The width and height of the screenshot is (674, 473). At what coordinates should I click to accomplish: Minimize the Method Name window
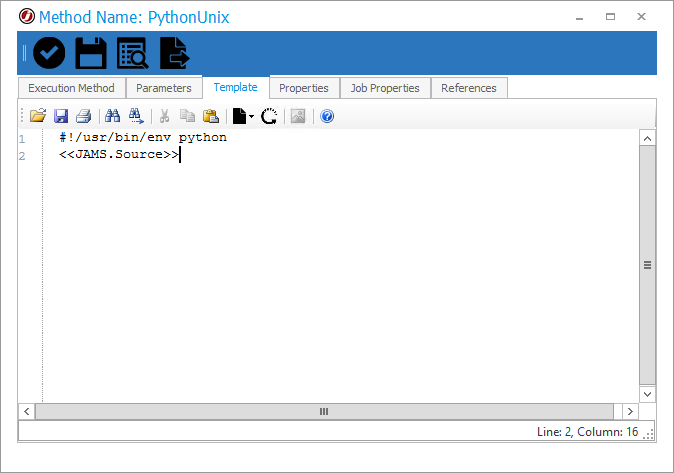click(579, 17)
